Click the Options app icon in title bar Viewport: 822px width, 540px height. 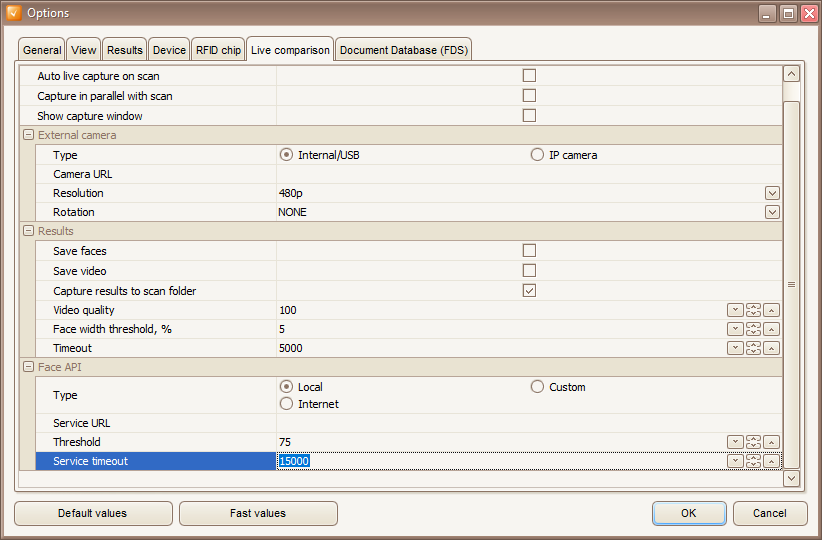point(14,13)
